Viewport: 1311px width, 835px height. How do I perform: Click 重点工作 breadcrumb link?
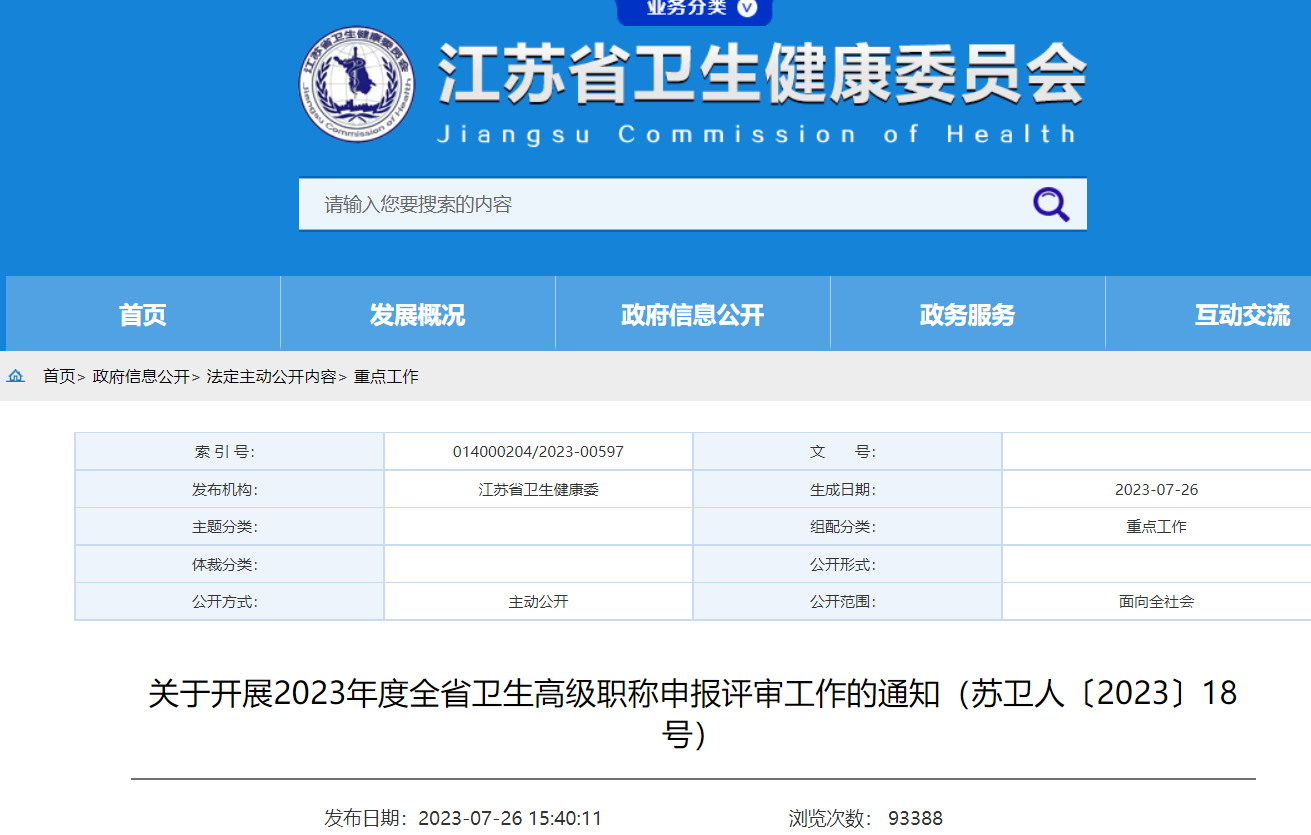tap(386, 377)
